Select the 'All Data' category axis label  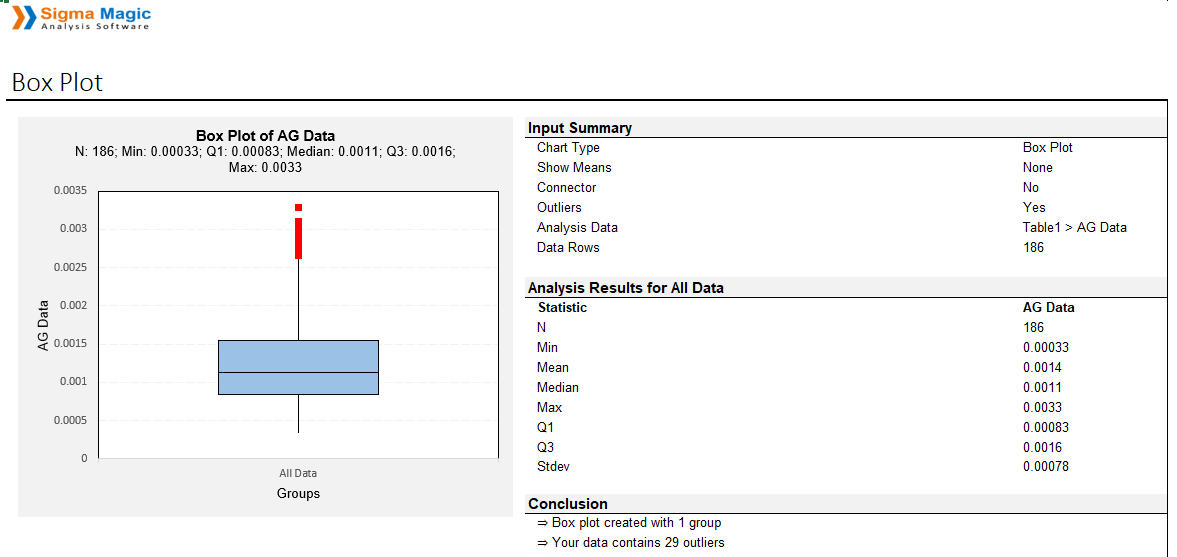pos(298,473)
